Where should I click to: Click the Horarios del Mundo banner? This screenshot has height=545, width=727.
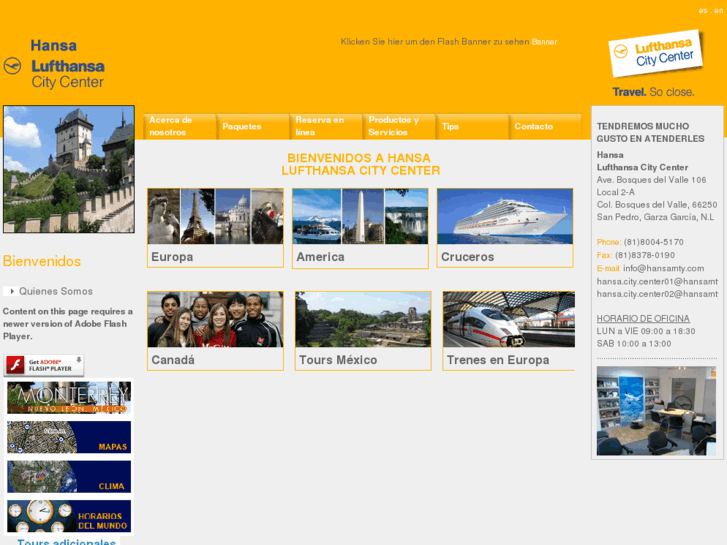point(69,516)
